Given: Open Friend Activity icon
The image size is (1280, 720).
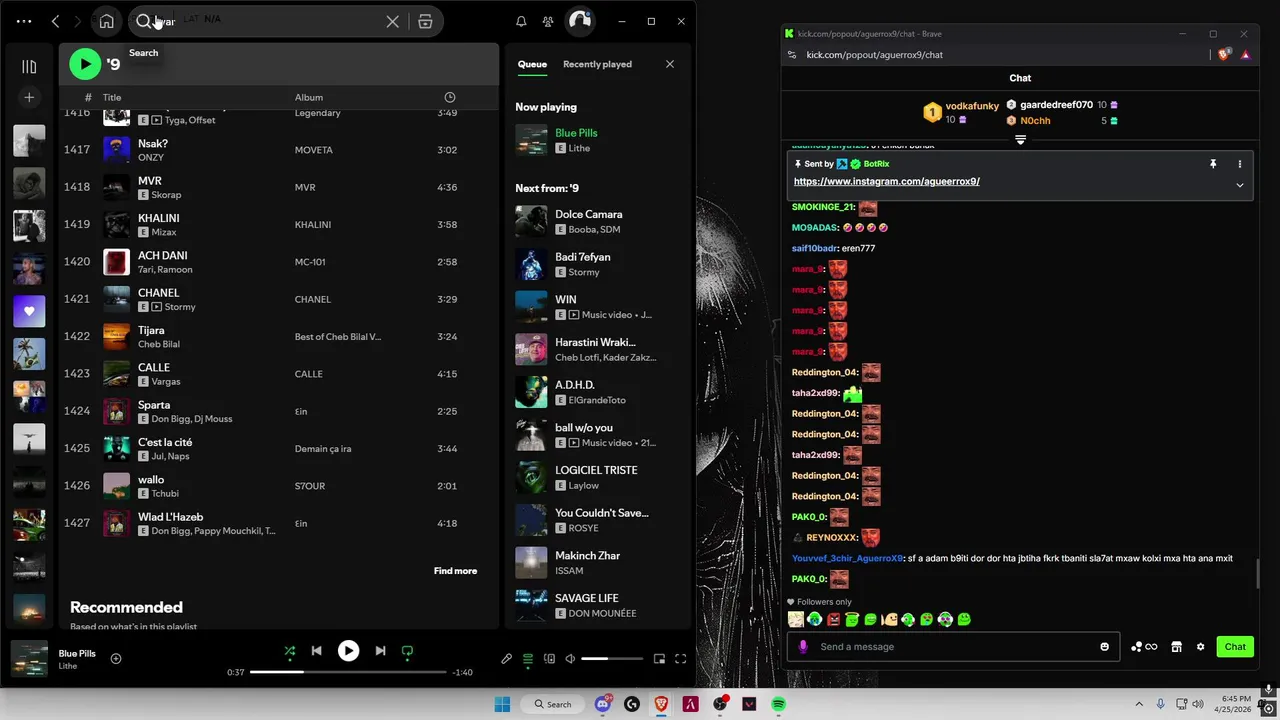Looking at the screenshot, I should [548, 21].
